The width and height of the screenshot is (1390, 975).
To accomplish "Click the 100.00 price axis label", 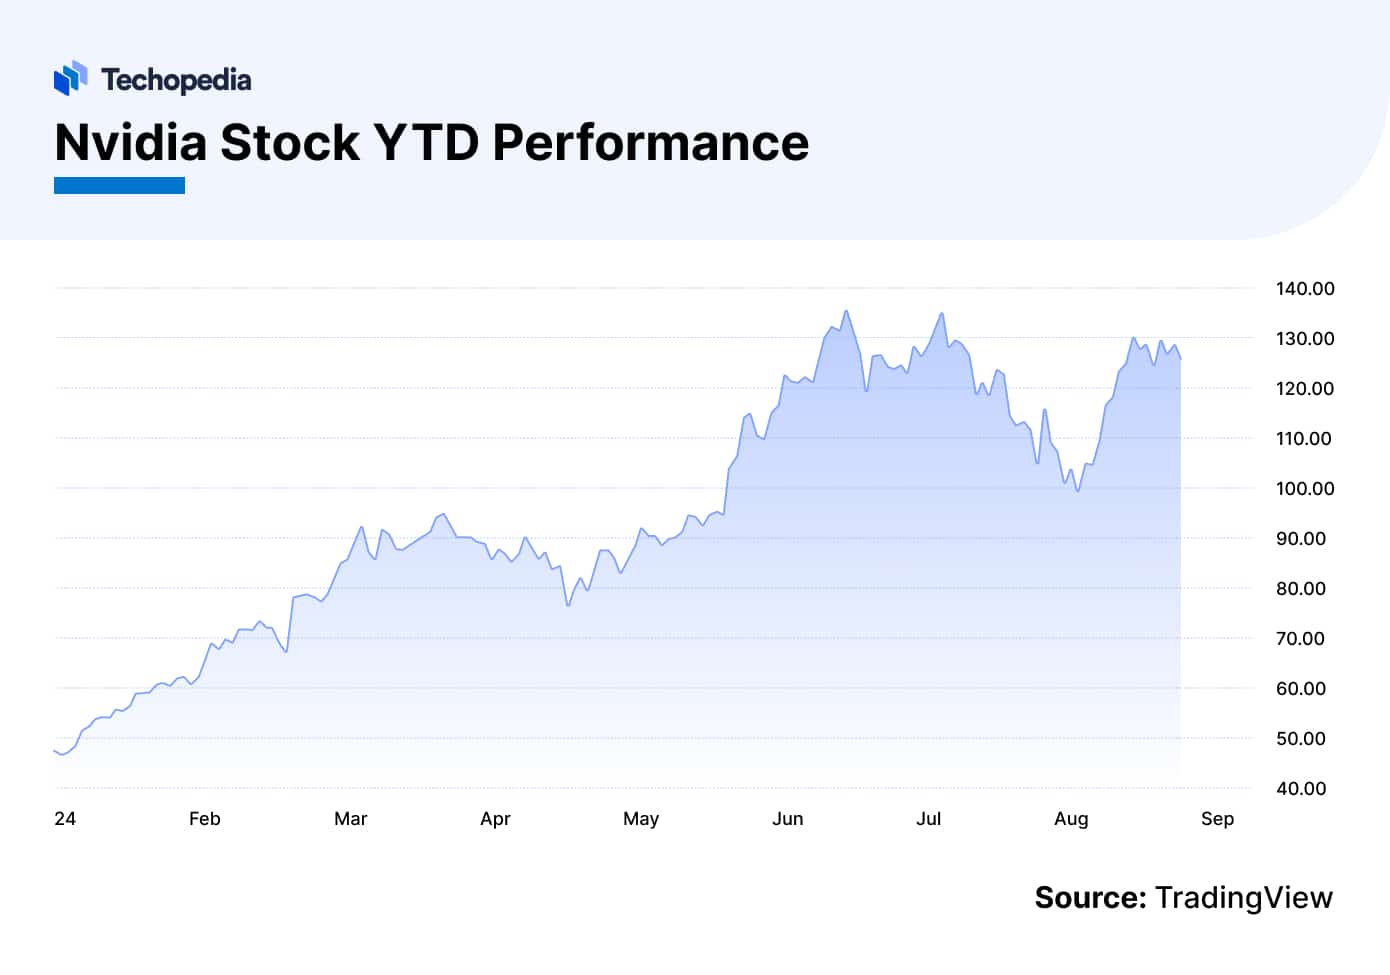I will (x=1305, y=488).
